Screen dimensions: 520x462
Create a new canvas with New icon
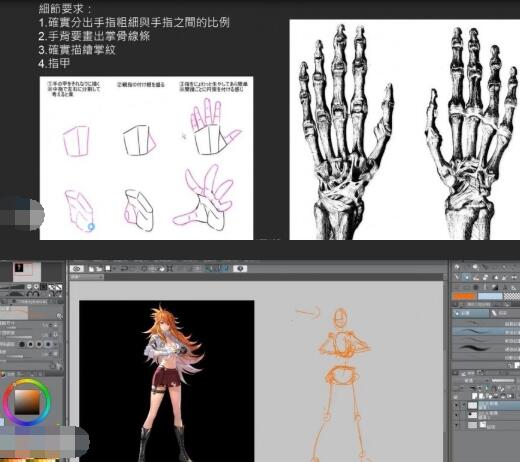point(91,269)
